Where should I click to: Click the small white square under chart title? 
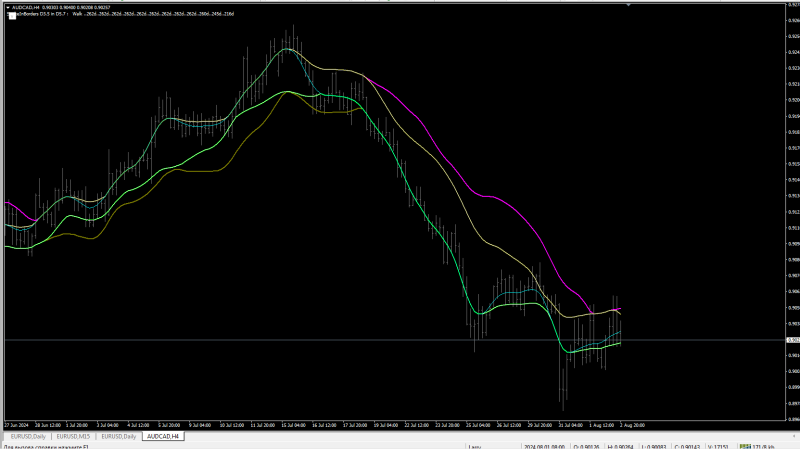coord(12,16)
